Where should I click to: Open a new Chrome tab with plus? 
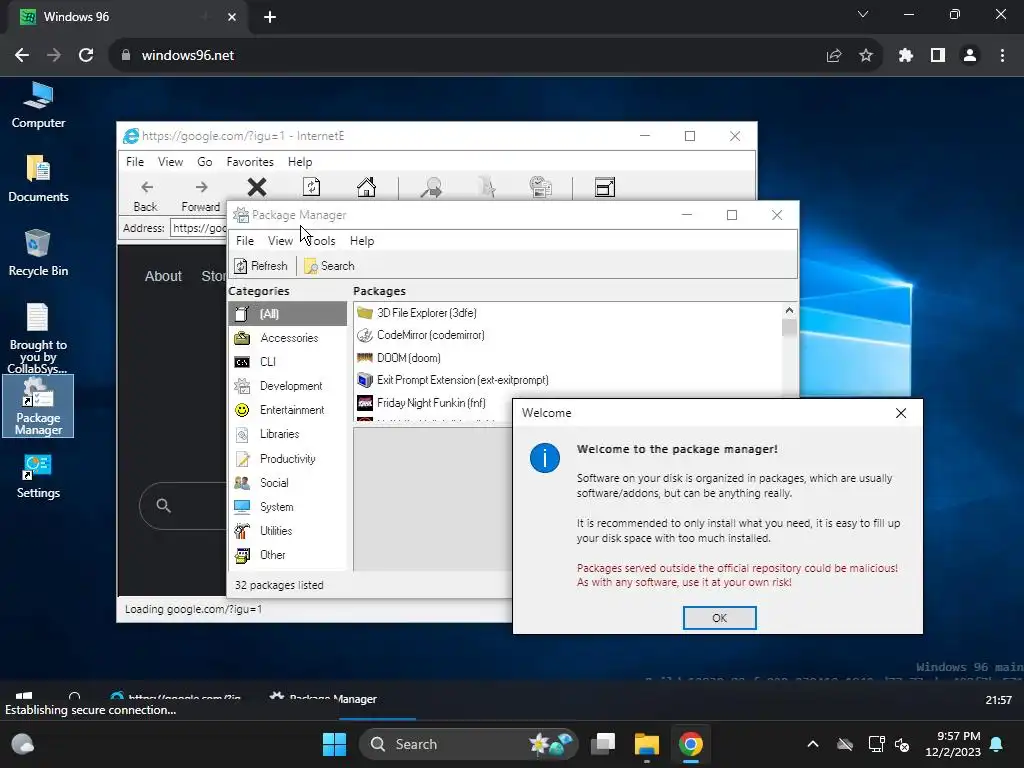270,17
